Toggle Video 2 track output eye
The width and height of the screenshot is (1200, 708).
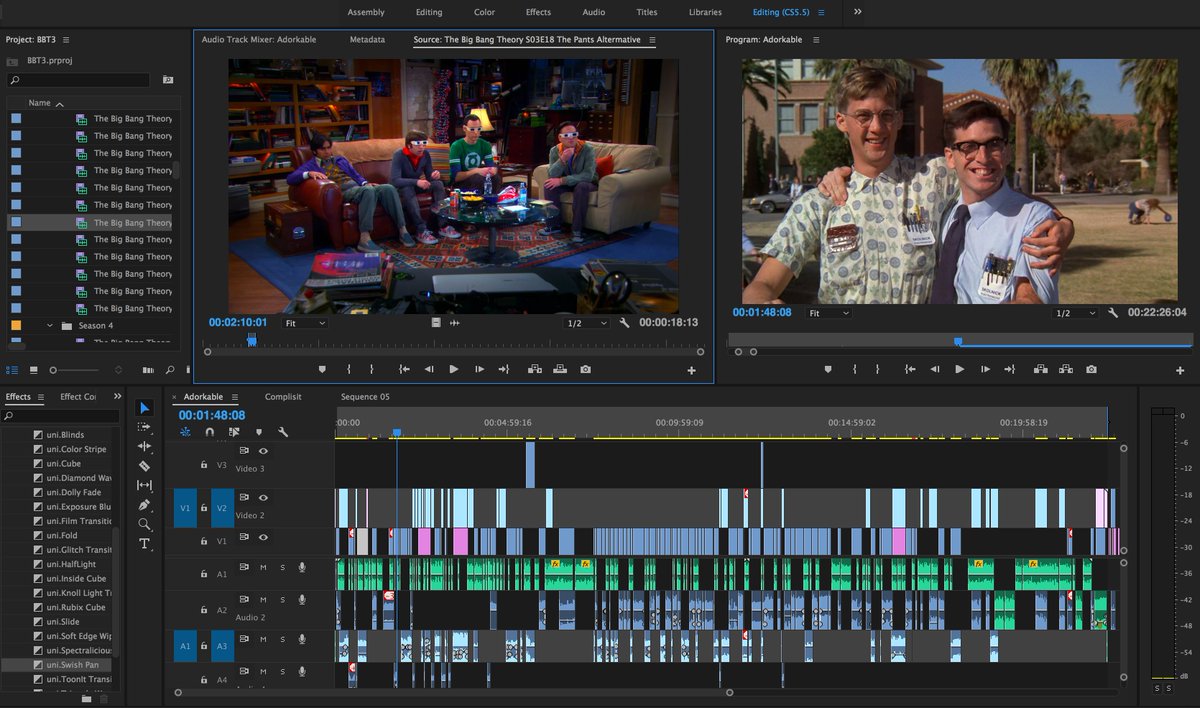[x=263, y=497]
